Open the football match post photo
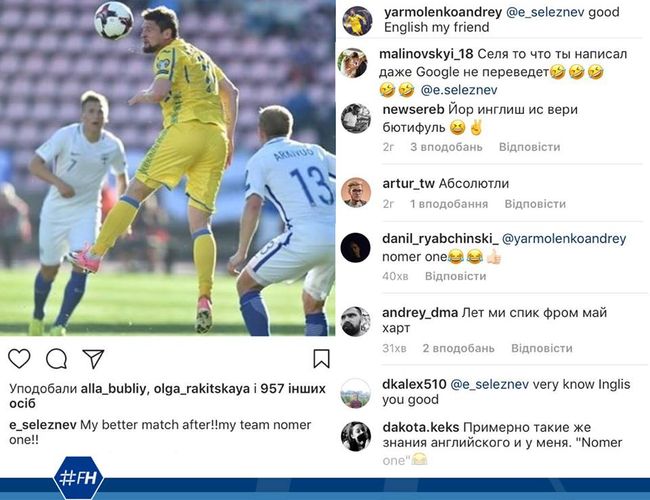 coord(167,167)
